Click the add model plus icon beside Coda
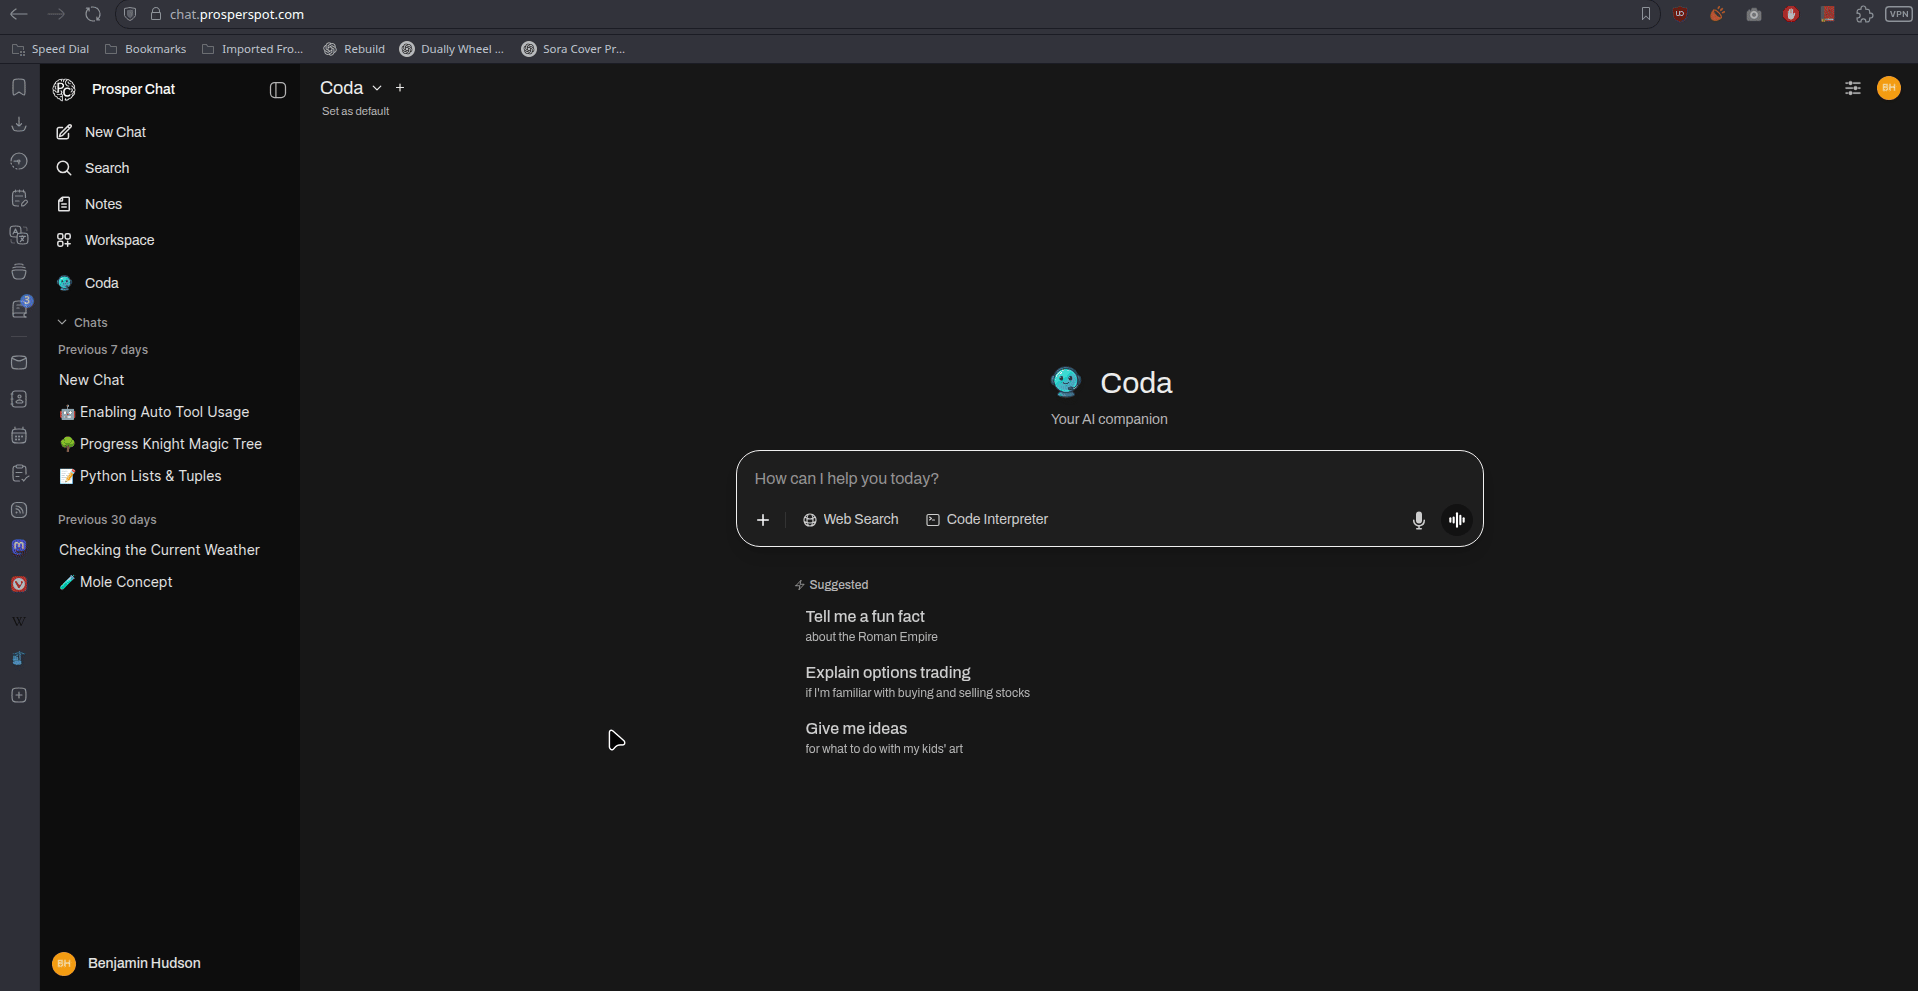Image resolution: width=1918 pixels, height=991 pixels. tap(400, 88)
